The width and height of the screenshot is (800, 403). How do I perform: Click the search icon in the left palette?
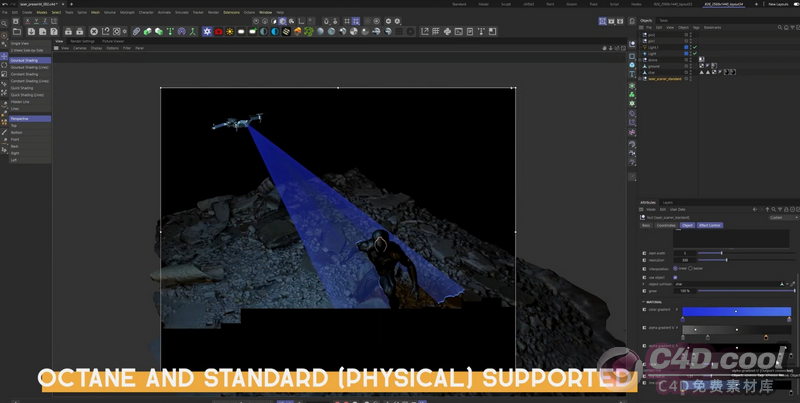click(4, 23)
